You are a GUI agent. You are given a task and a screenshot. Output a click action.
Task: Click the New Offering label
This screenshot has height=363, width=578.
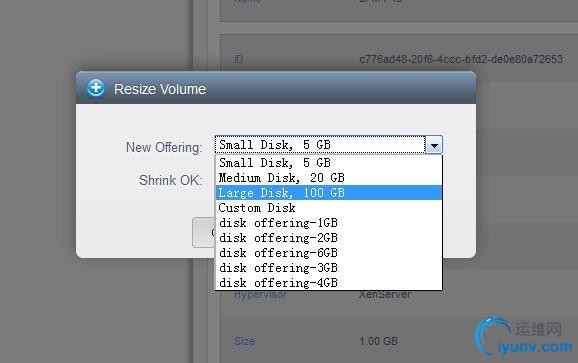click(x=164, y=147)
